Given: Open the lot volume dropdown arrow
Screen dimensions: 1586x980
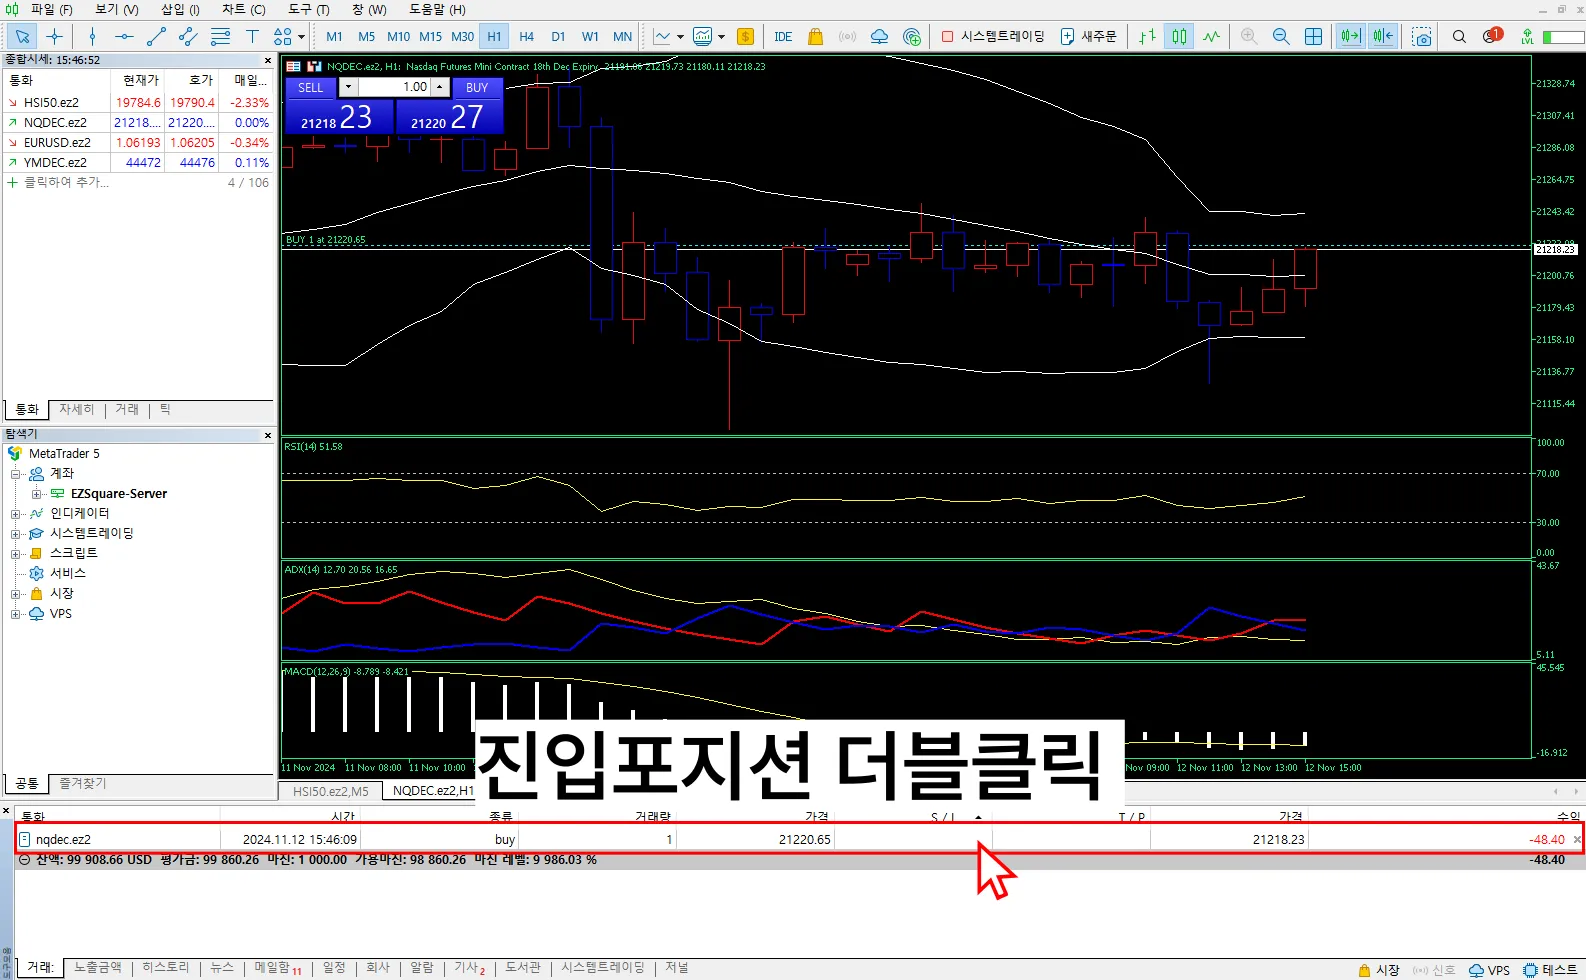Looking at the screenshot, I should tap(348, 87).
